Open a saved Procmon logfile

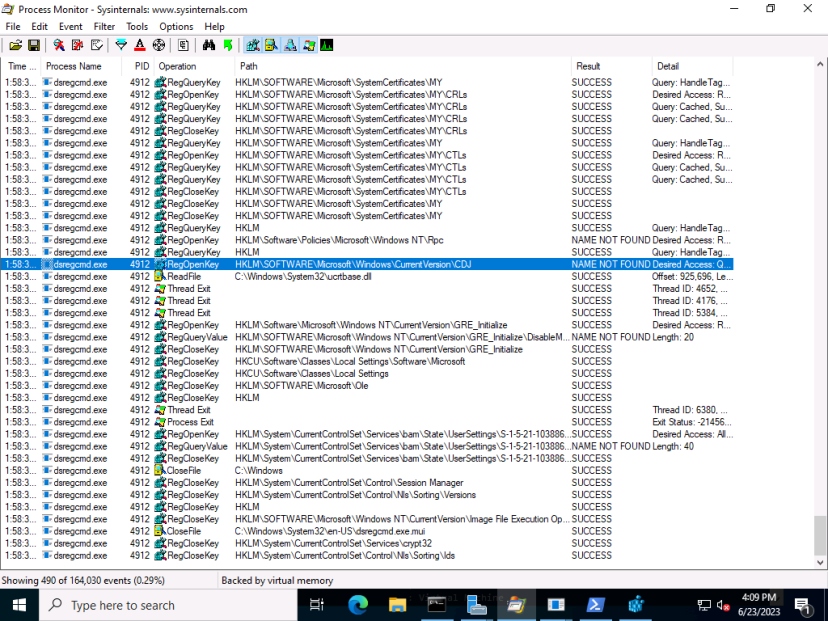[14, 45]
